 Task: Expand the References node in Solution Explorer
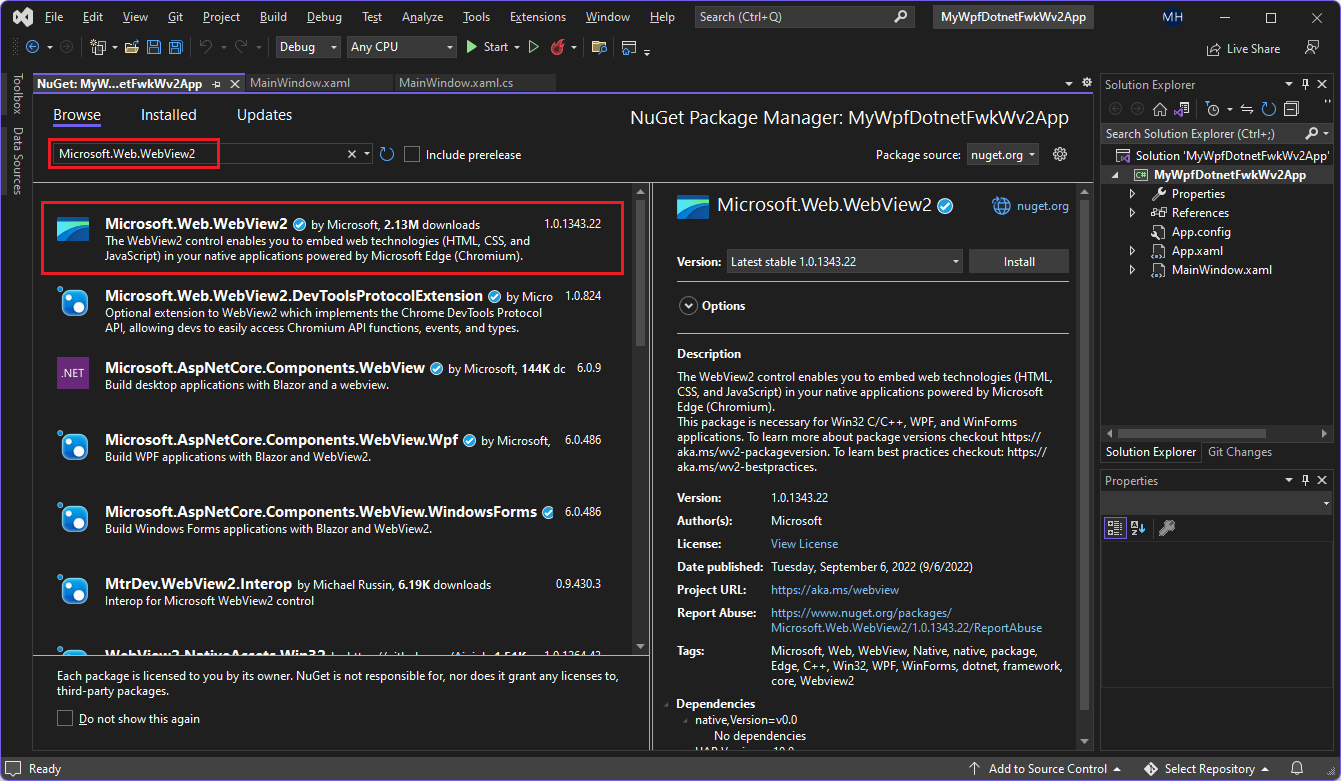coord(1133,212)
